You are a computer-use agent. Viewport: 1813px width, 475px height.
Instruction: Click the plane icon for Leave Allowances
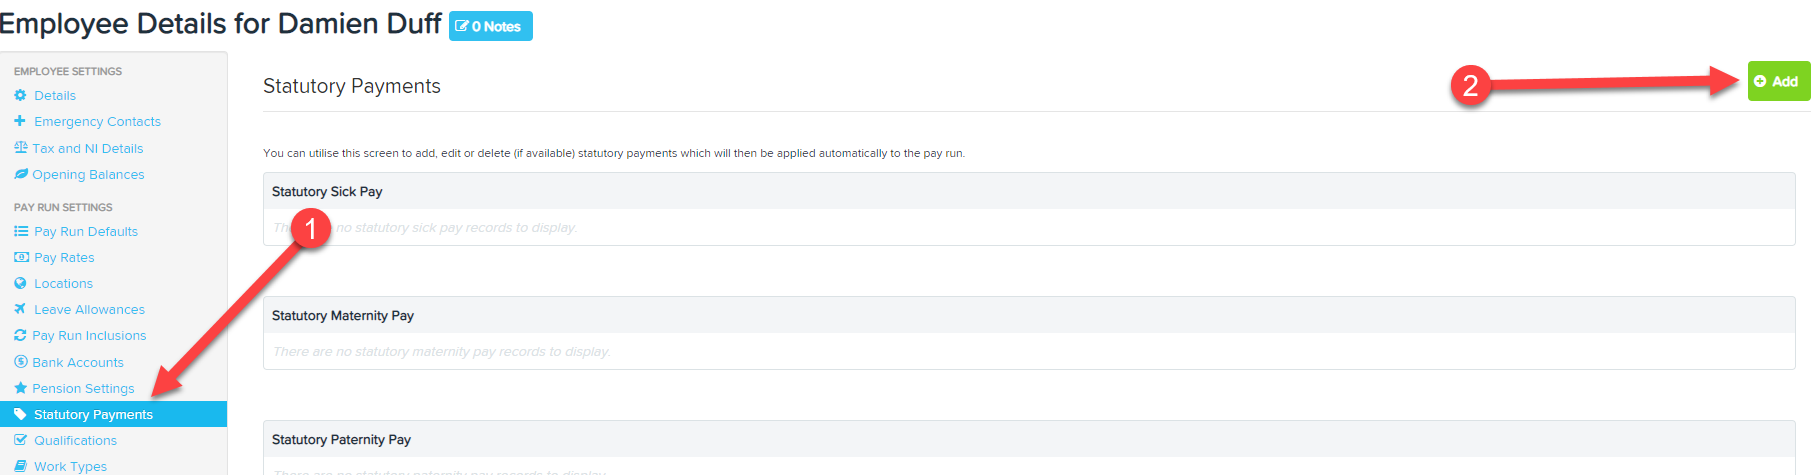point(20,309)
